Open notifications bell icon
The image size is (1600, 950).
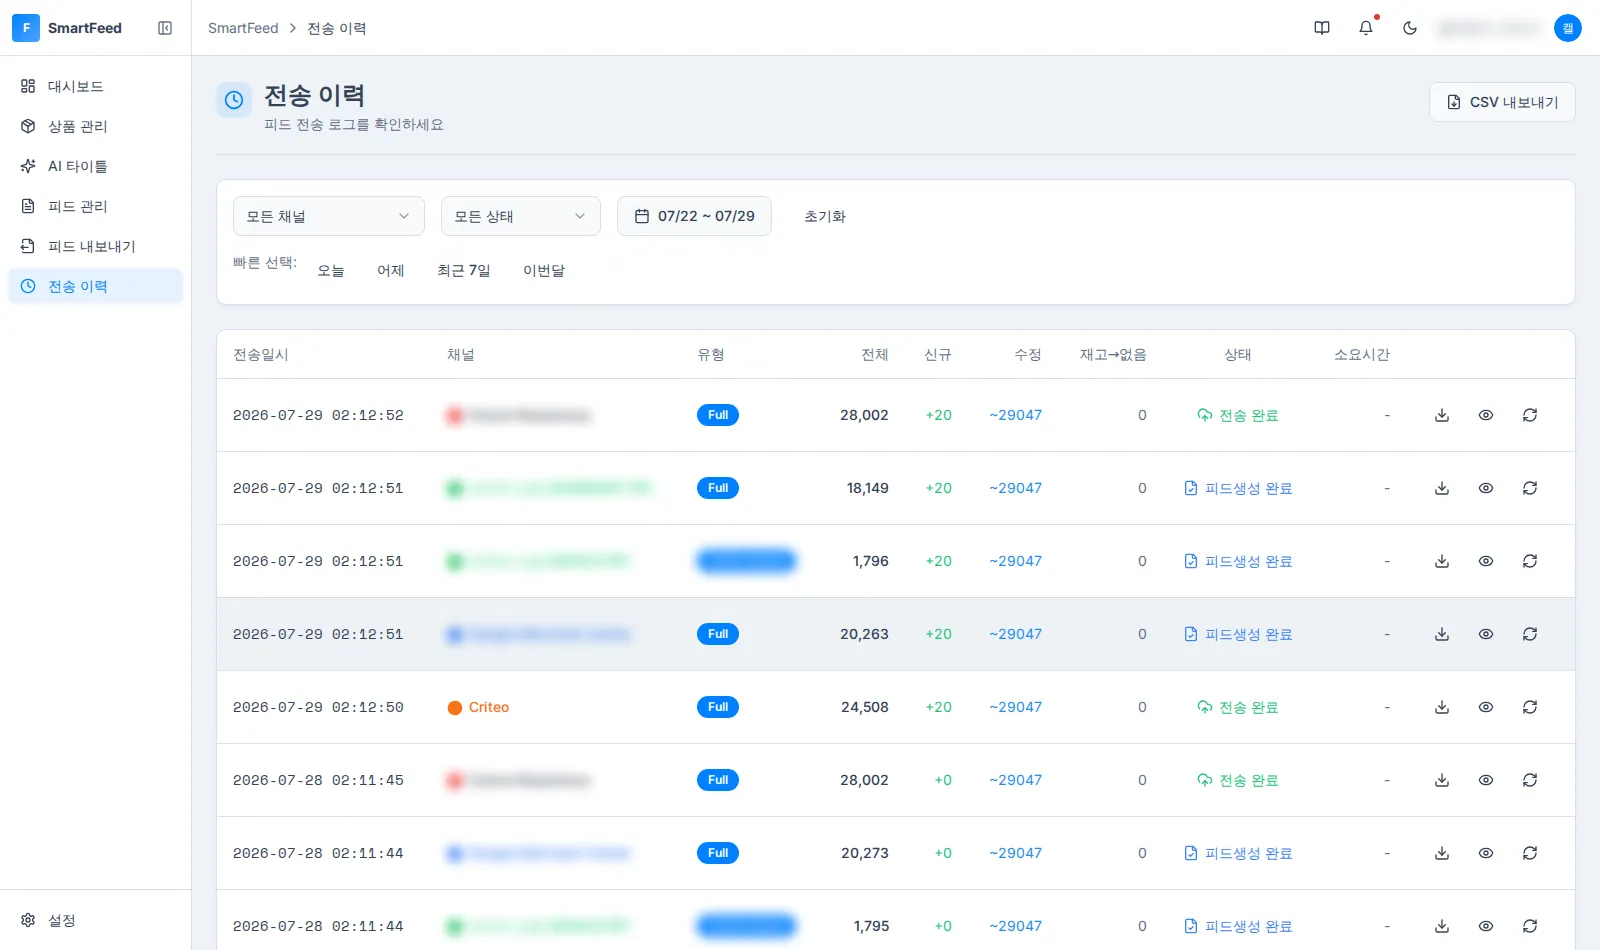(1366, 28)
